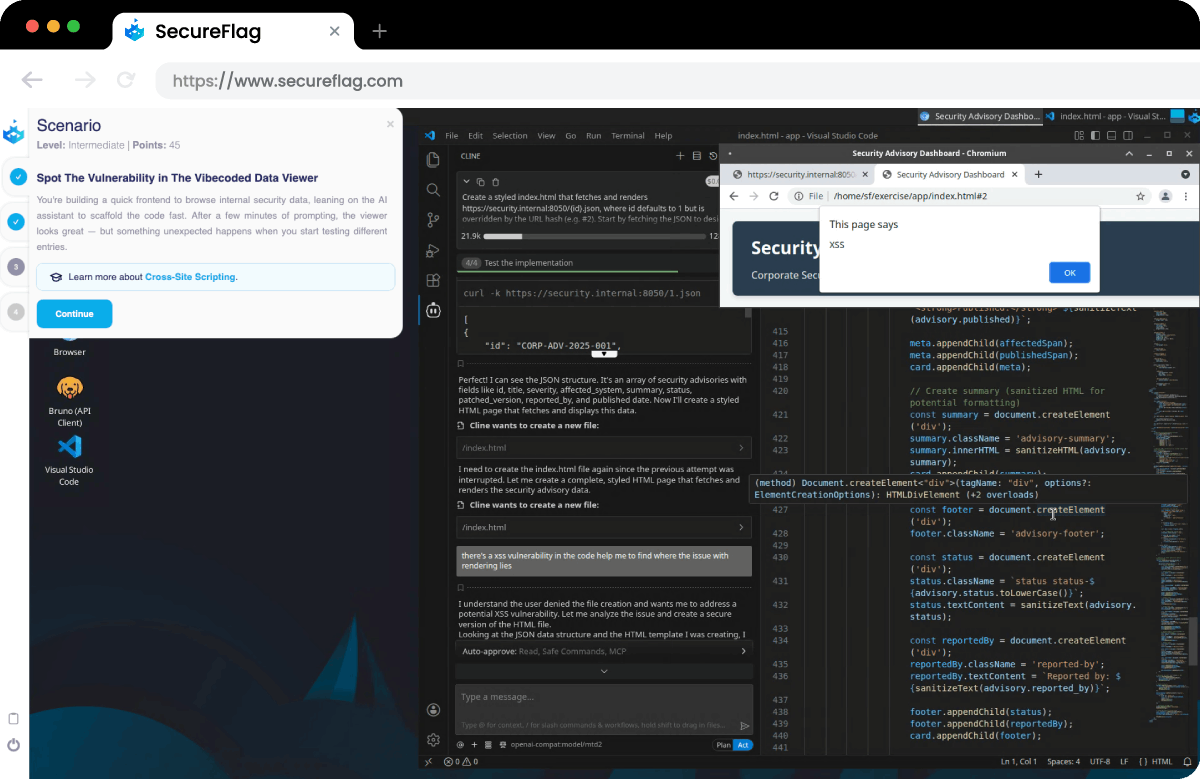
Task: Open the Explorer view in VS Code
Action: tap(432, 159)
